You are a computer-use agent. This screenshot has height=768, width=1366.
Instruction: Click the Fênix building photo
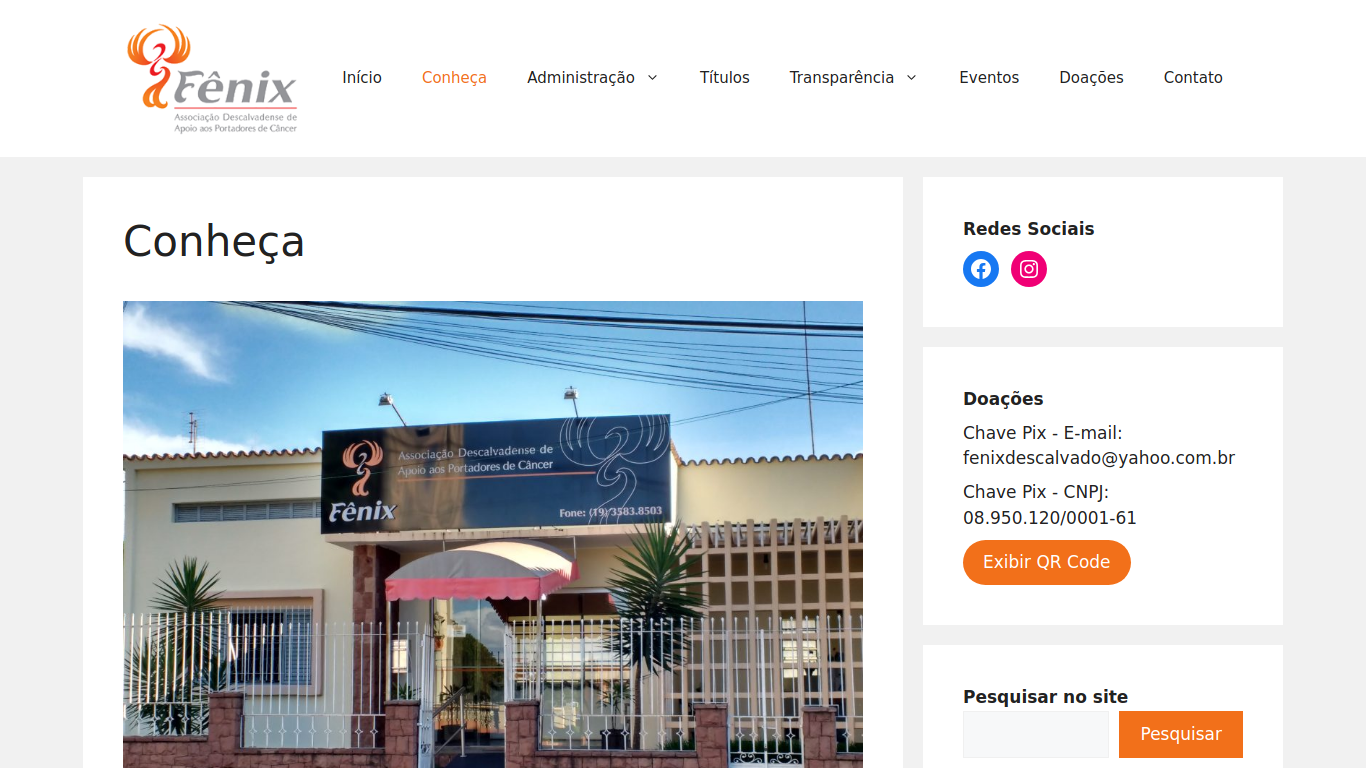(493, 534)
